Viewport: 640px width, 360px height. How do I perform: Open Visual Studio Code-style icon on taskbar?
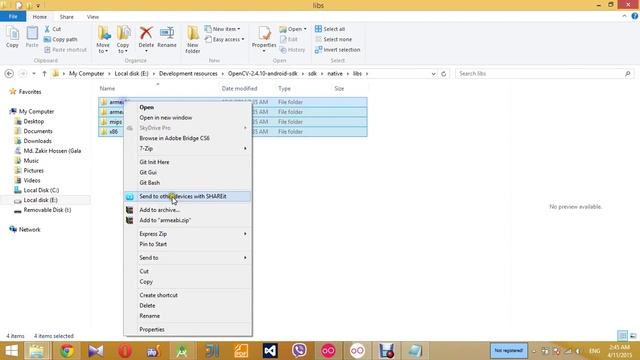point(270,351)
